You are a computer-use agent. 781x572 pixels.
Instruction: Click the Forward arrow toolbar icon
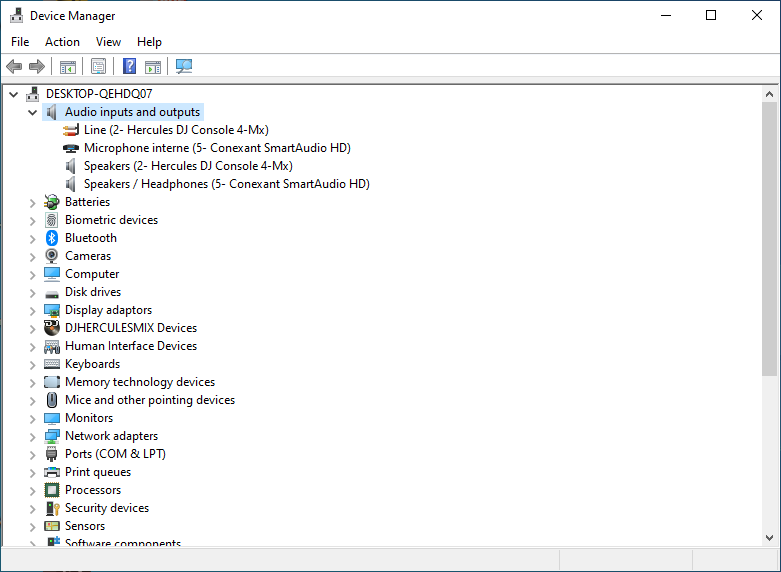point(37,66)
